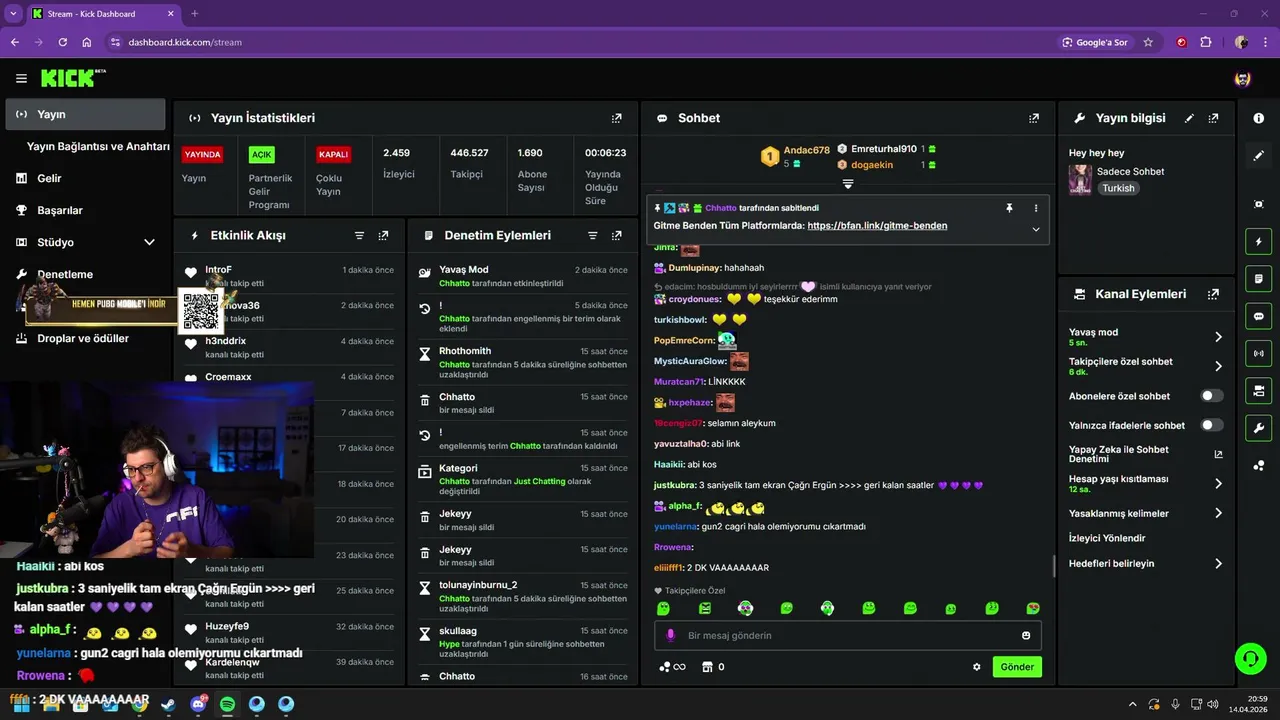The width and height of the screenshot is (1280, 720).
Task: Click the edit layout pencil in right sidebar
Action: (1258, 156)
